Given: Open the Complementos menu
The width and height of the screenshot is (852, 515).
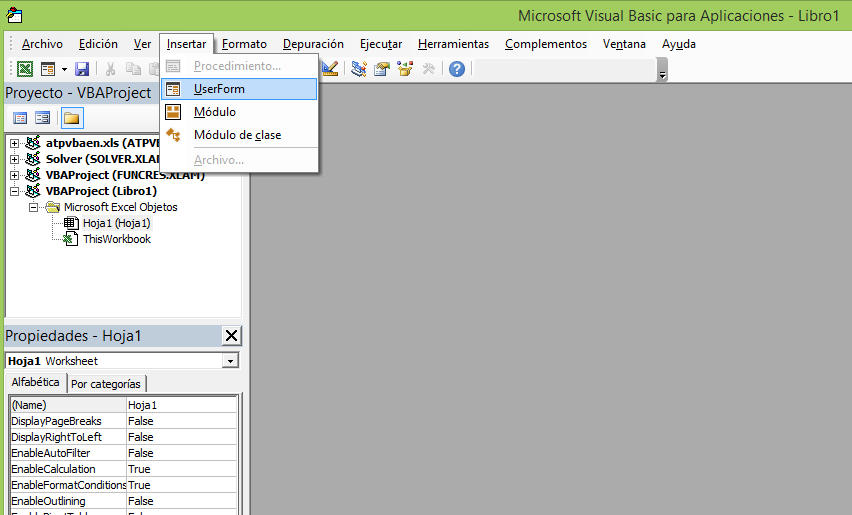Looking at the screenshot, I should [546, 44].
